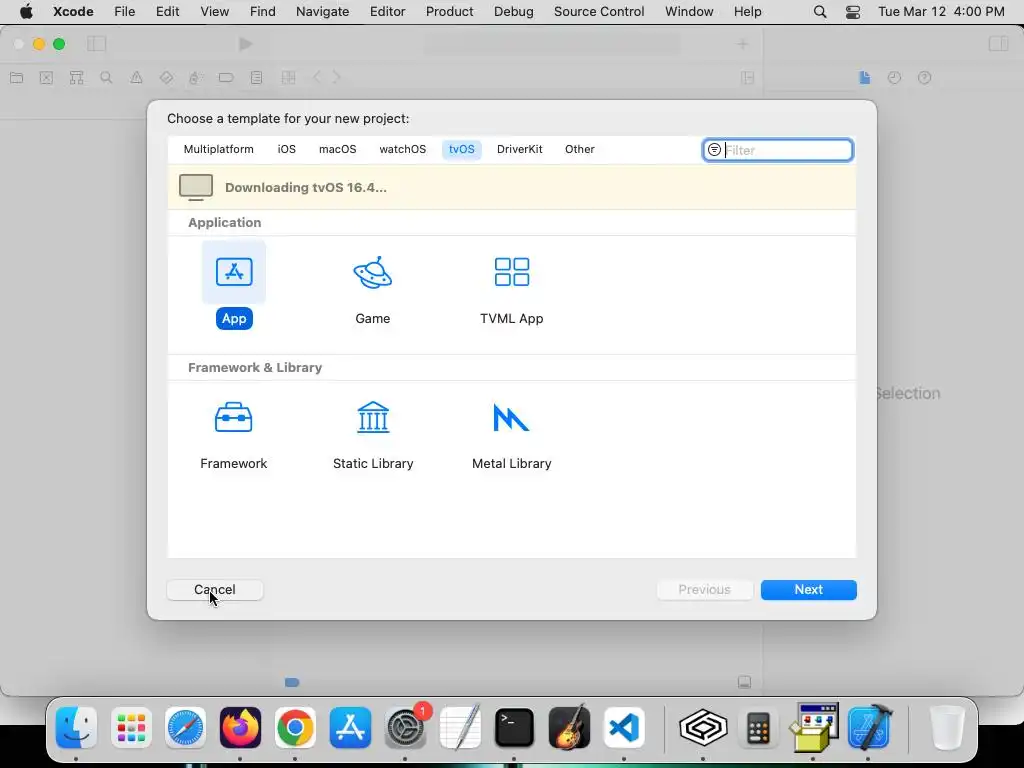This screenshot has width=1024, height=768.
Task: Open Finder from the Dock
Action: [x=76, y=728]
